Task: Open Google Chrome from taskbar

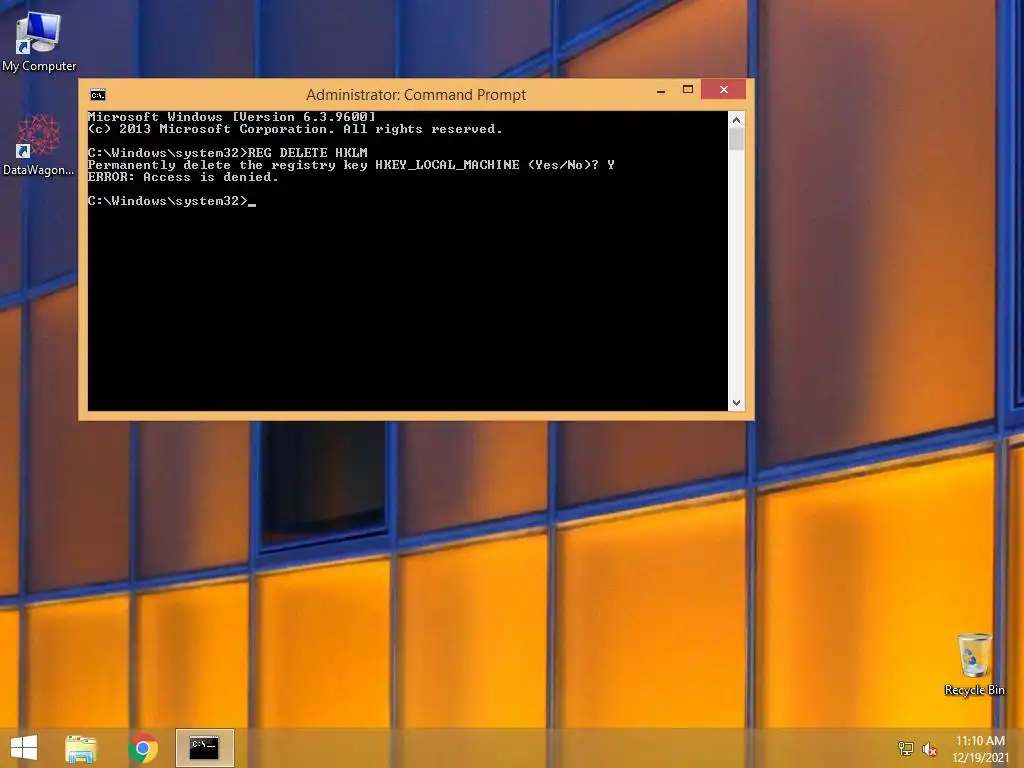Action: coord(143,748)
